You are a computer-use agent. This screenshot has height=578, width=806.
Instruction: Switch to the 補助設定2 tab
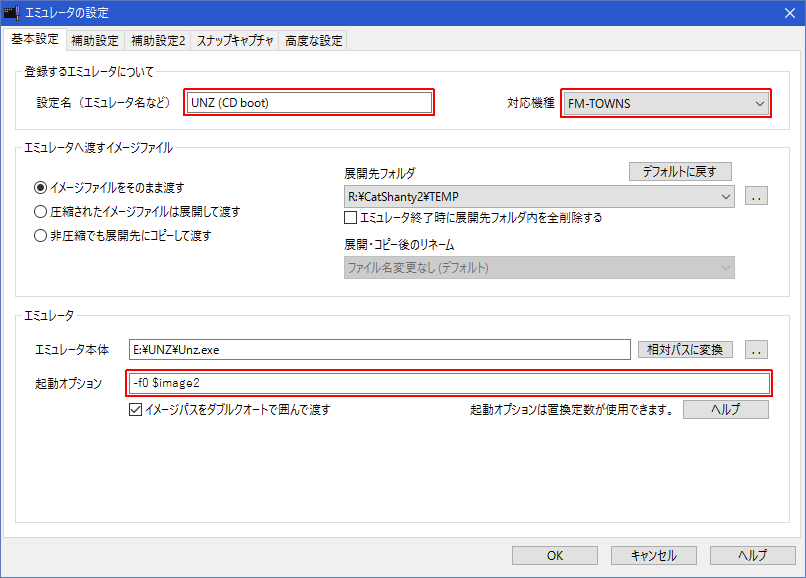point(158,41)
